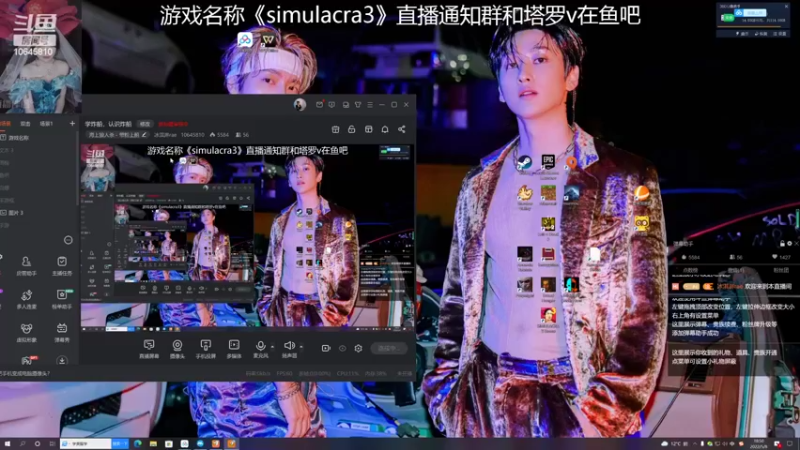Screen dimensions: 800x450
Task: Open 榜单助手 tool
Action: coord(62,299)
